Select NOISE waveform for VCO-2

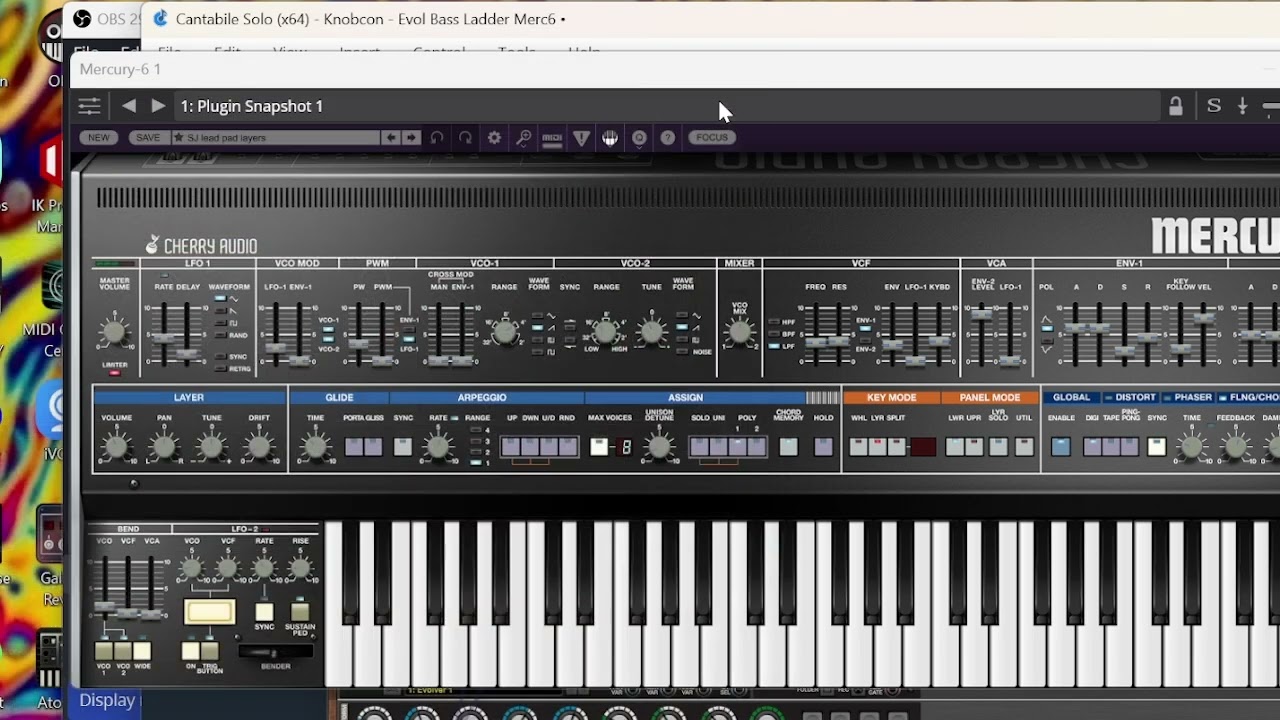point(683,352)
